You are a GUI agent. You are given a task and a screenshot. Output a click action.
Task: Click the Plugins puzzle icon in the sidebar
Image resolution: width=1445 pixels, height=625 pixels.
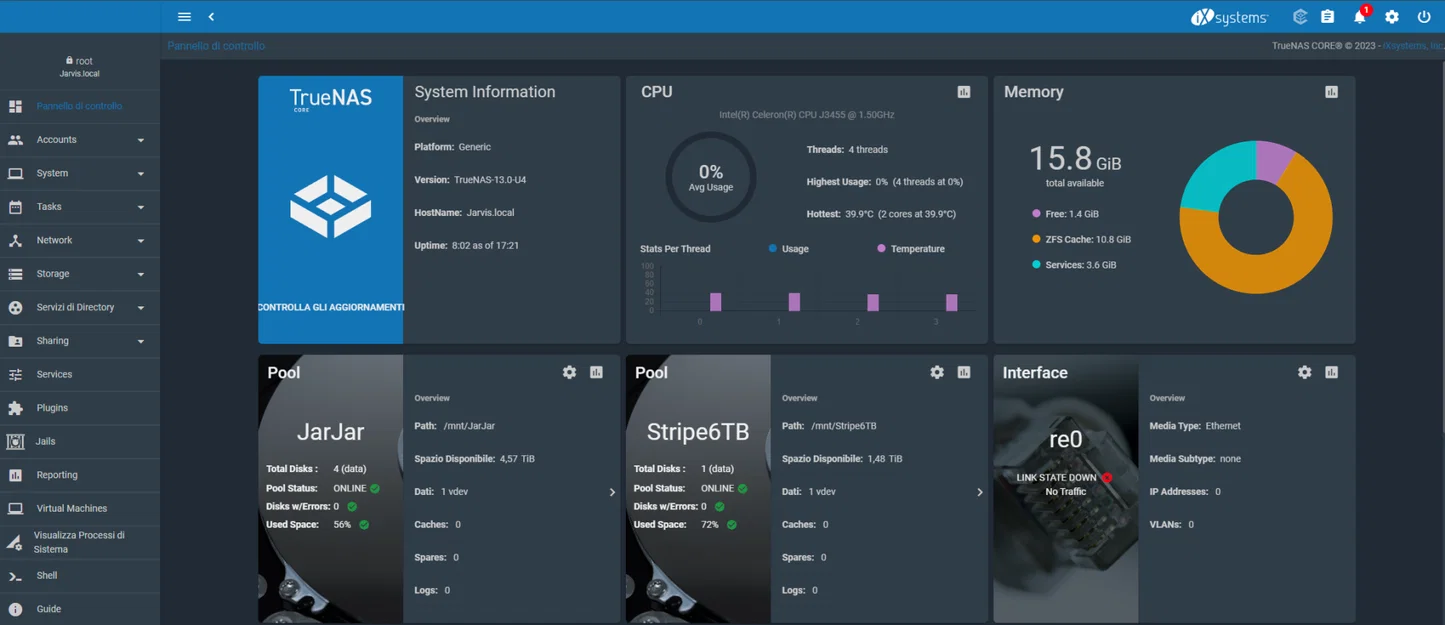(x=15, y=408)
